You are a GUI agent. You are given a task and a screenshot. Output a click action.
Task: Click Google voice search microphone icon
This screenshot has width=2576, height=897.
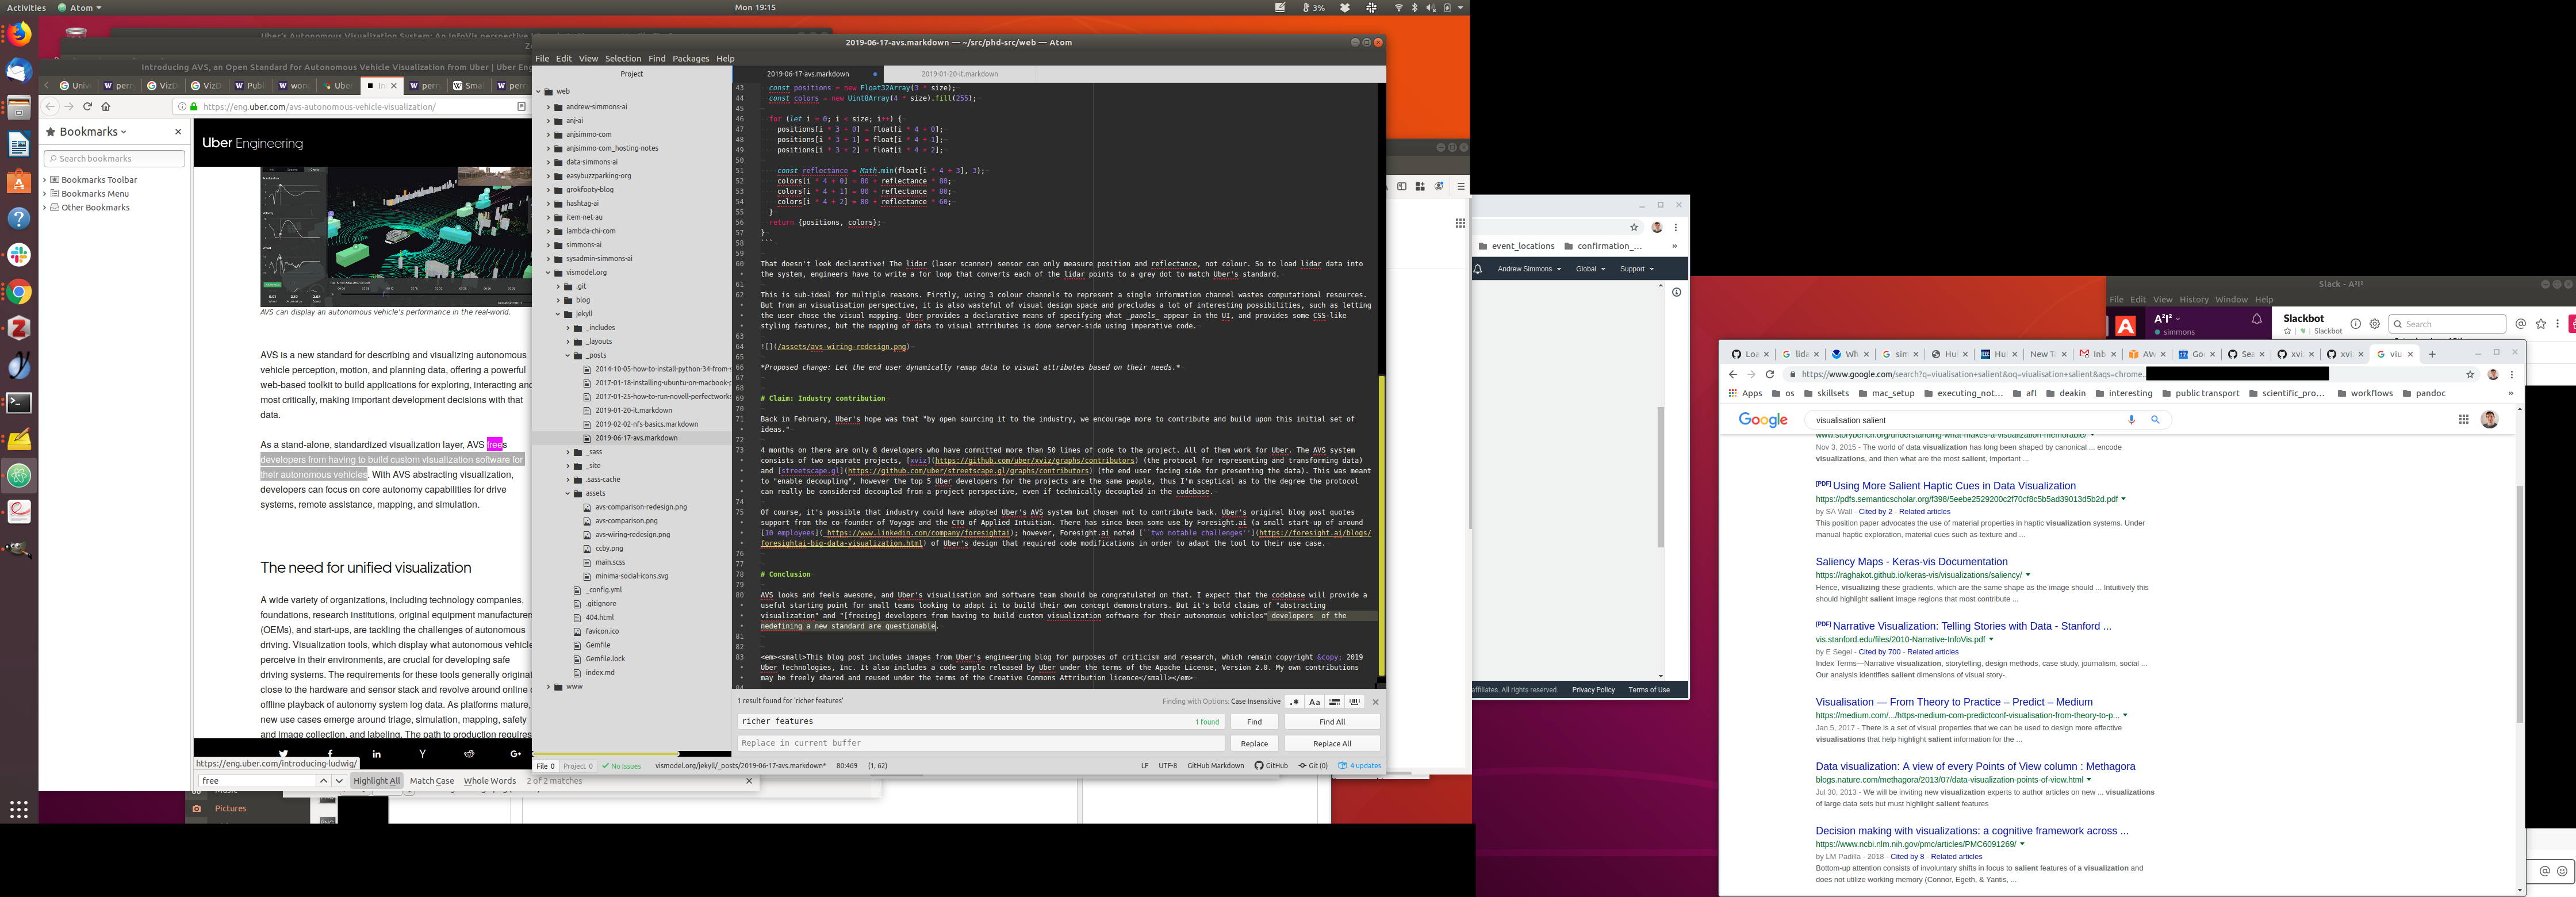(x=2131, y=420)
